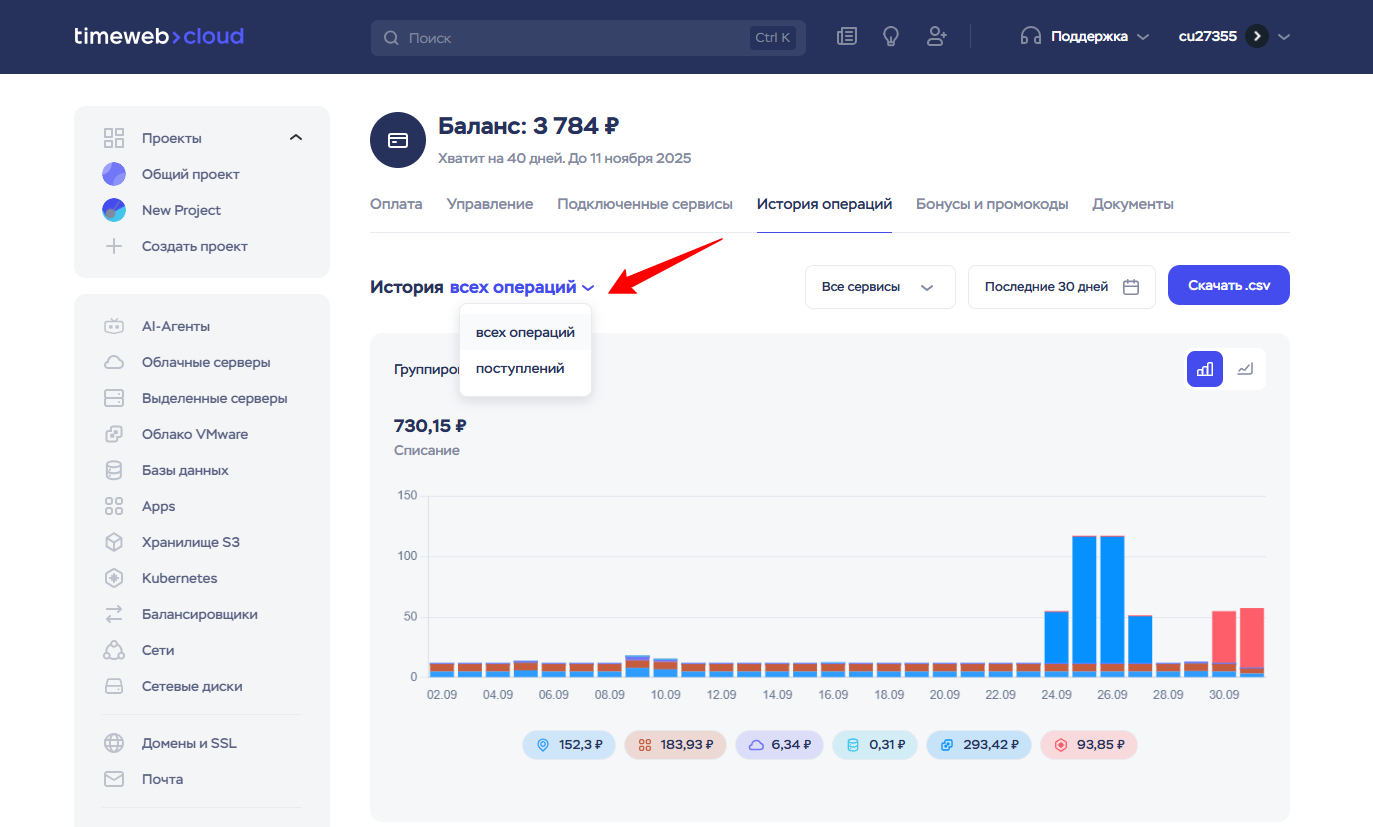
Task: Click the add user icon in header
Action: 936,37
